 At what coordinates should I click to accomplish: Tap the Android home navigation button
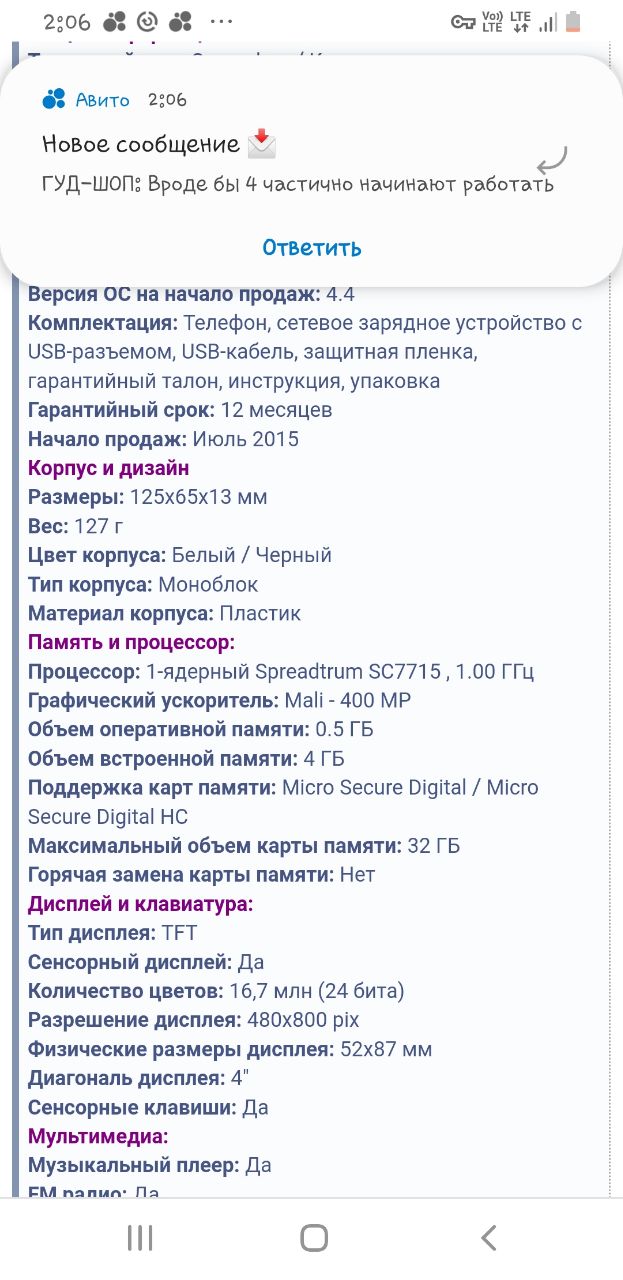coord(314,1238)
